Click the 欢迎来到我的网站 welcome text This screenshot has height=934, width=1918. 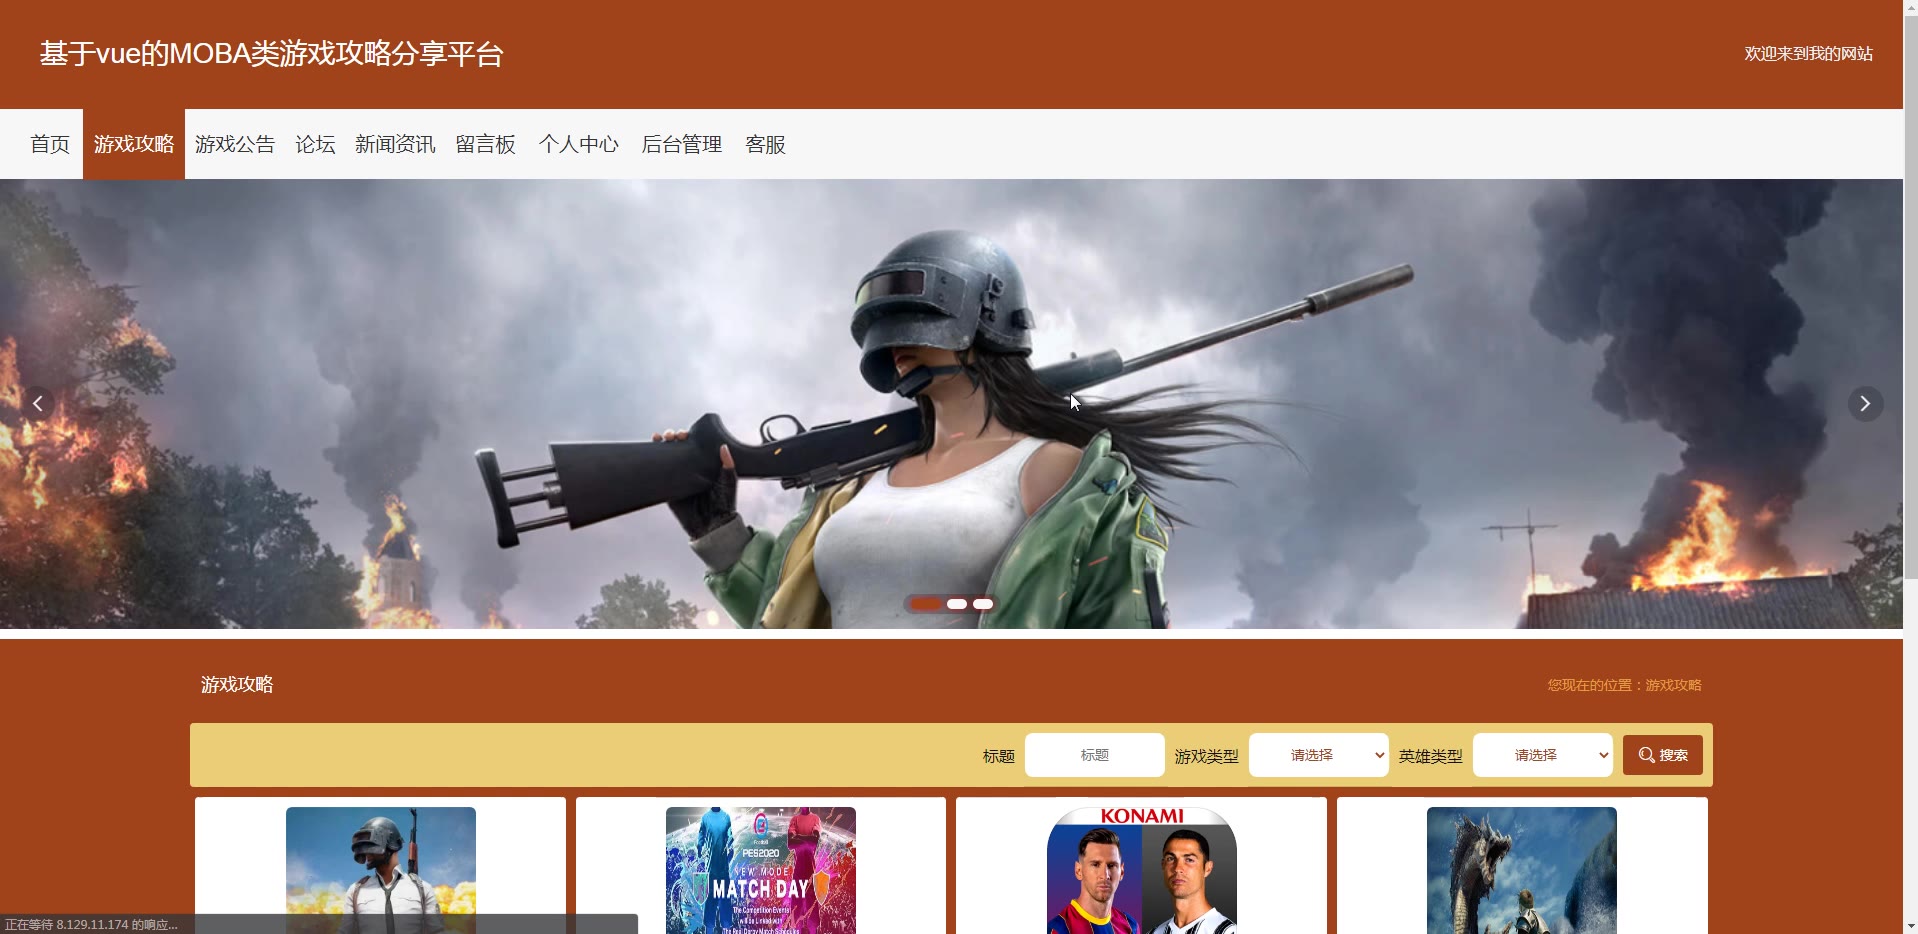point(1808,54)
